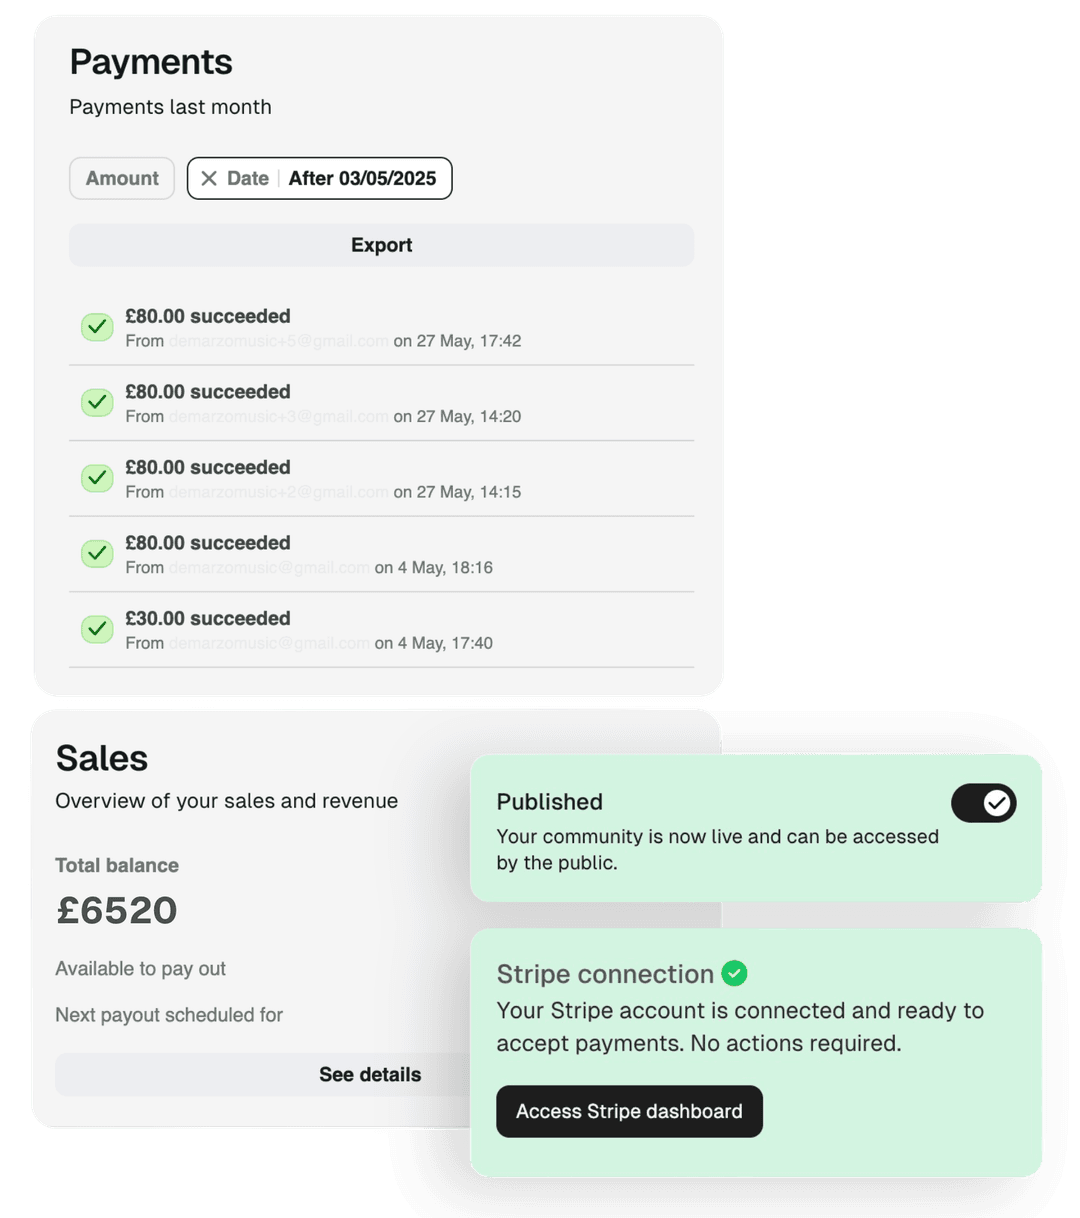
Task: Toggle the Published switch off
Action: [x=983, y=803]
